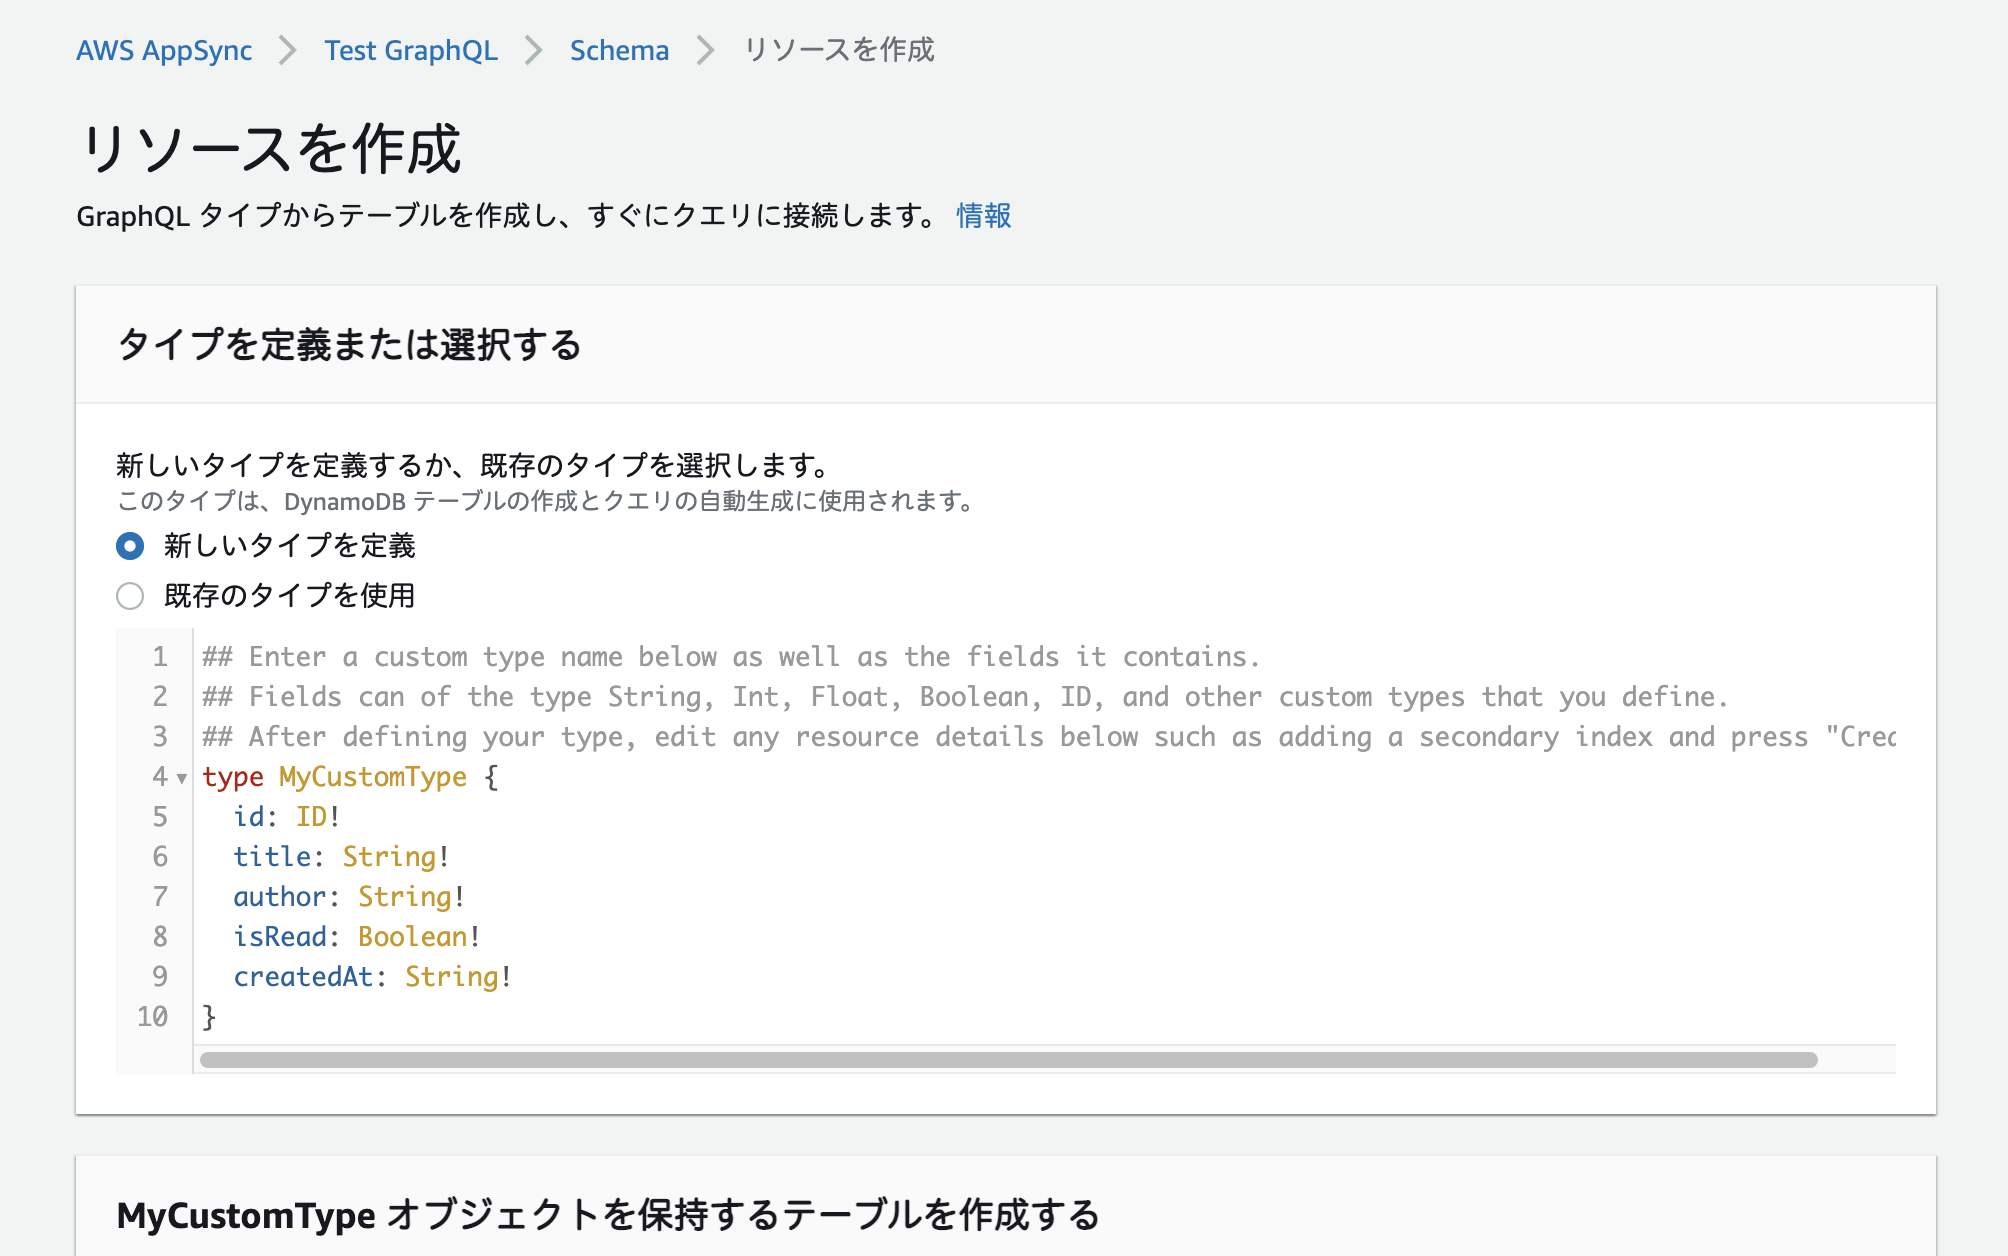2008x1256 pixels.
Task: Select 新しいタイプを定義 radio button
Action: pyautogui.click(x=130, y=546)
